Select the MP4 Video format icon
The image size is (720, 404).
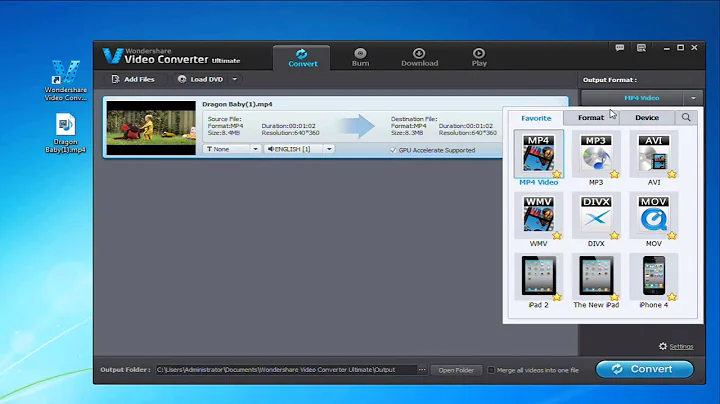click(x=538, y=153)
